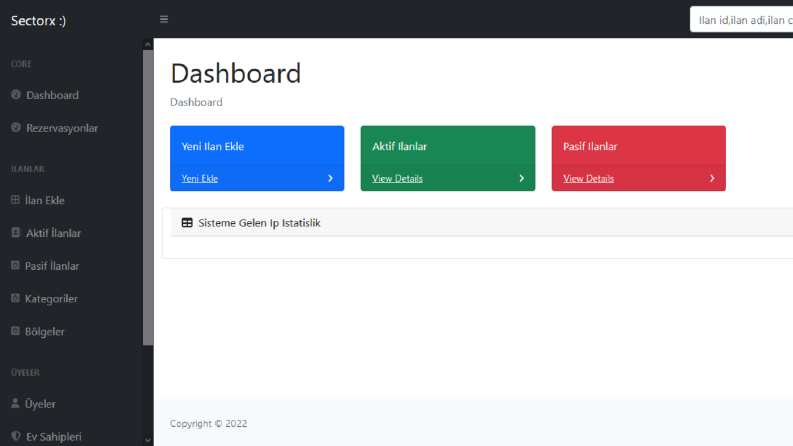793x446 pixels.
Task: Click the sidebar scrollbar down arrow
Action: point(148,440)
